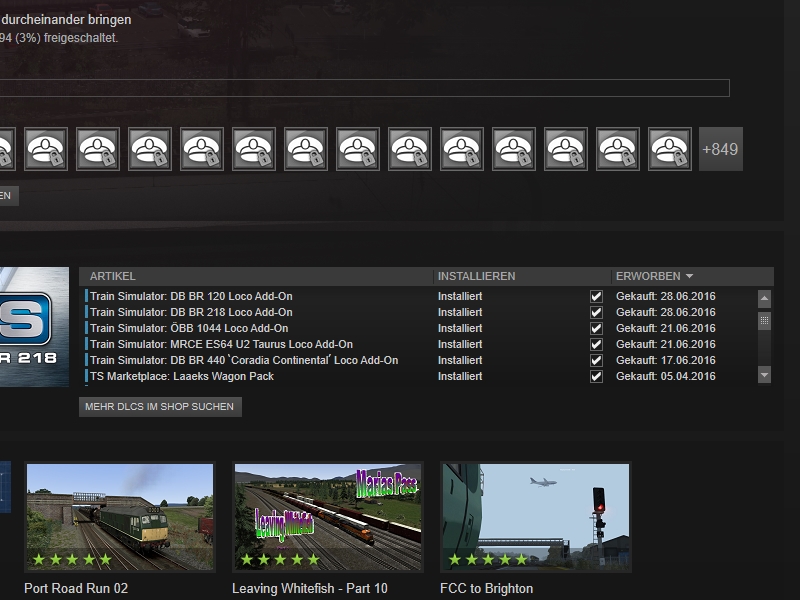Click the ERWORBEN column sort arrow
The image size is (800, 600).
click(689, 276)
